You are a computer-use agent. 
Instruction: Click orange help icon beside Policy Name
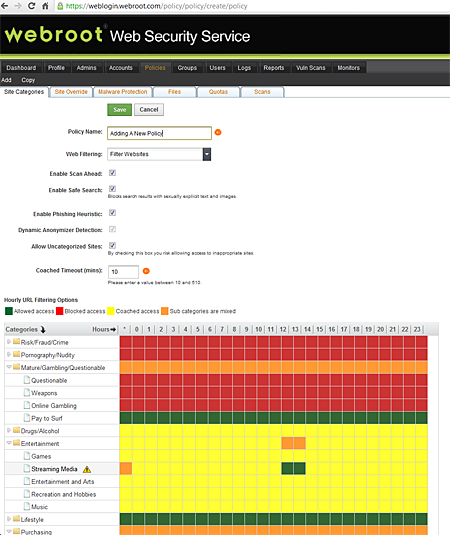coord(218,132)
